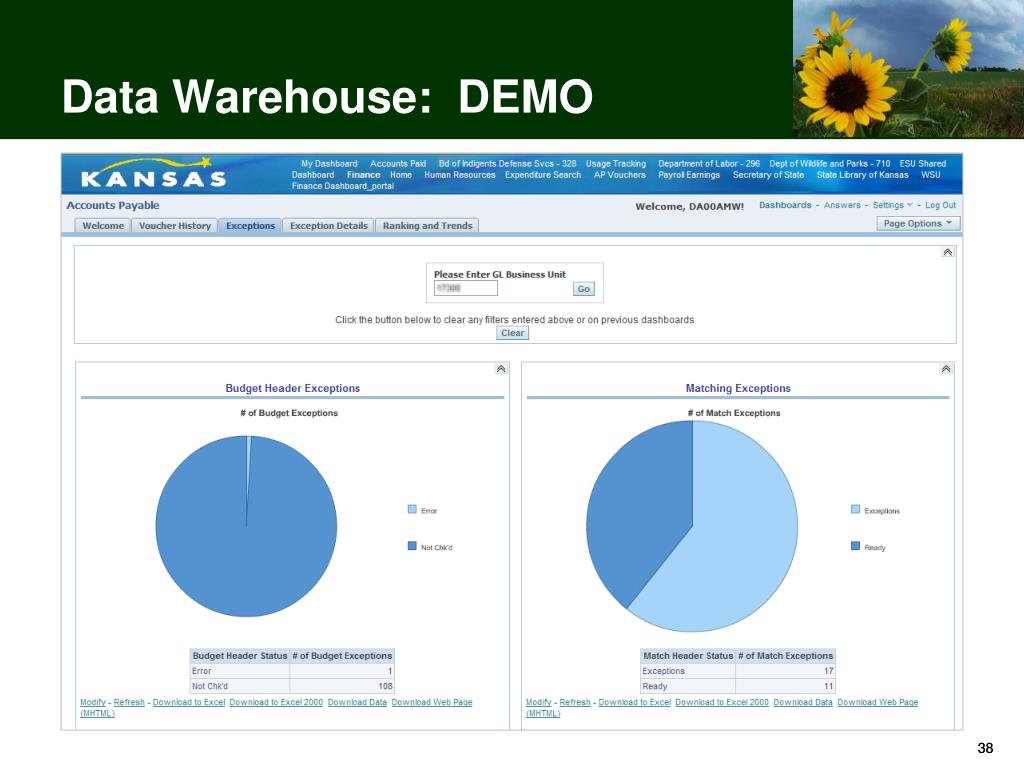1024x768 pixels.
Task: Collapse the GL Business Unit prompt section
Action: point(948,252)
